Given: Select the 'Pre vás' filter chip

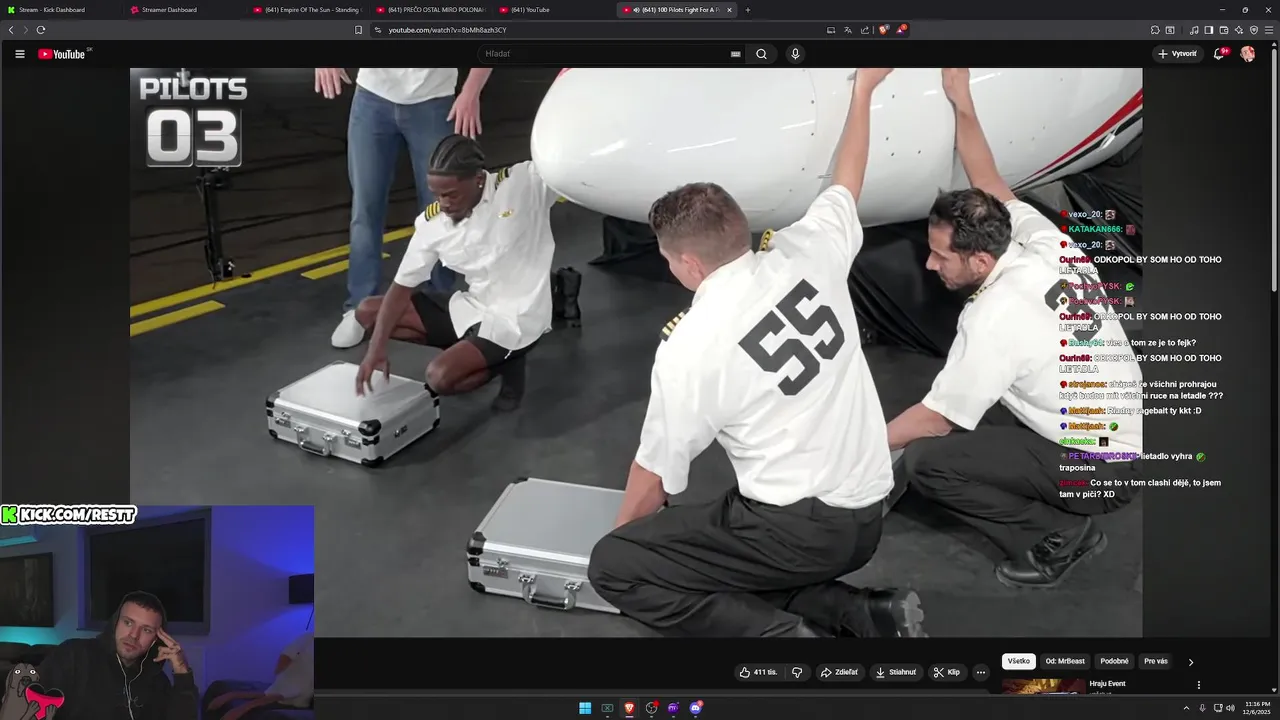Looking at the screenshot, I should point(1155,661).
